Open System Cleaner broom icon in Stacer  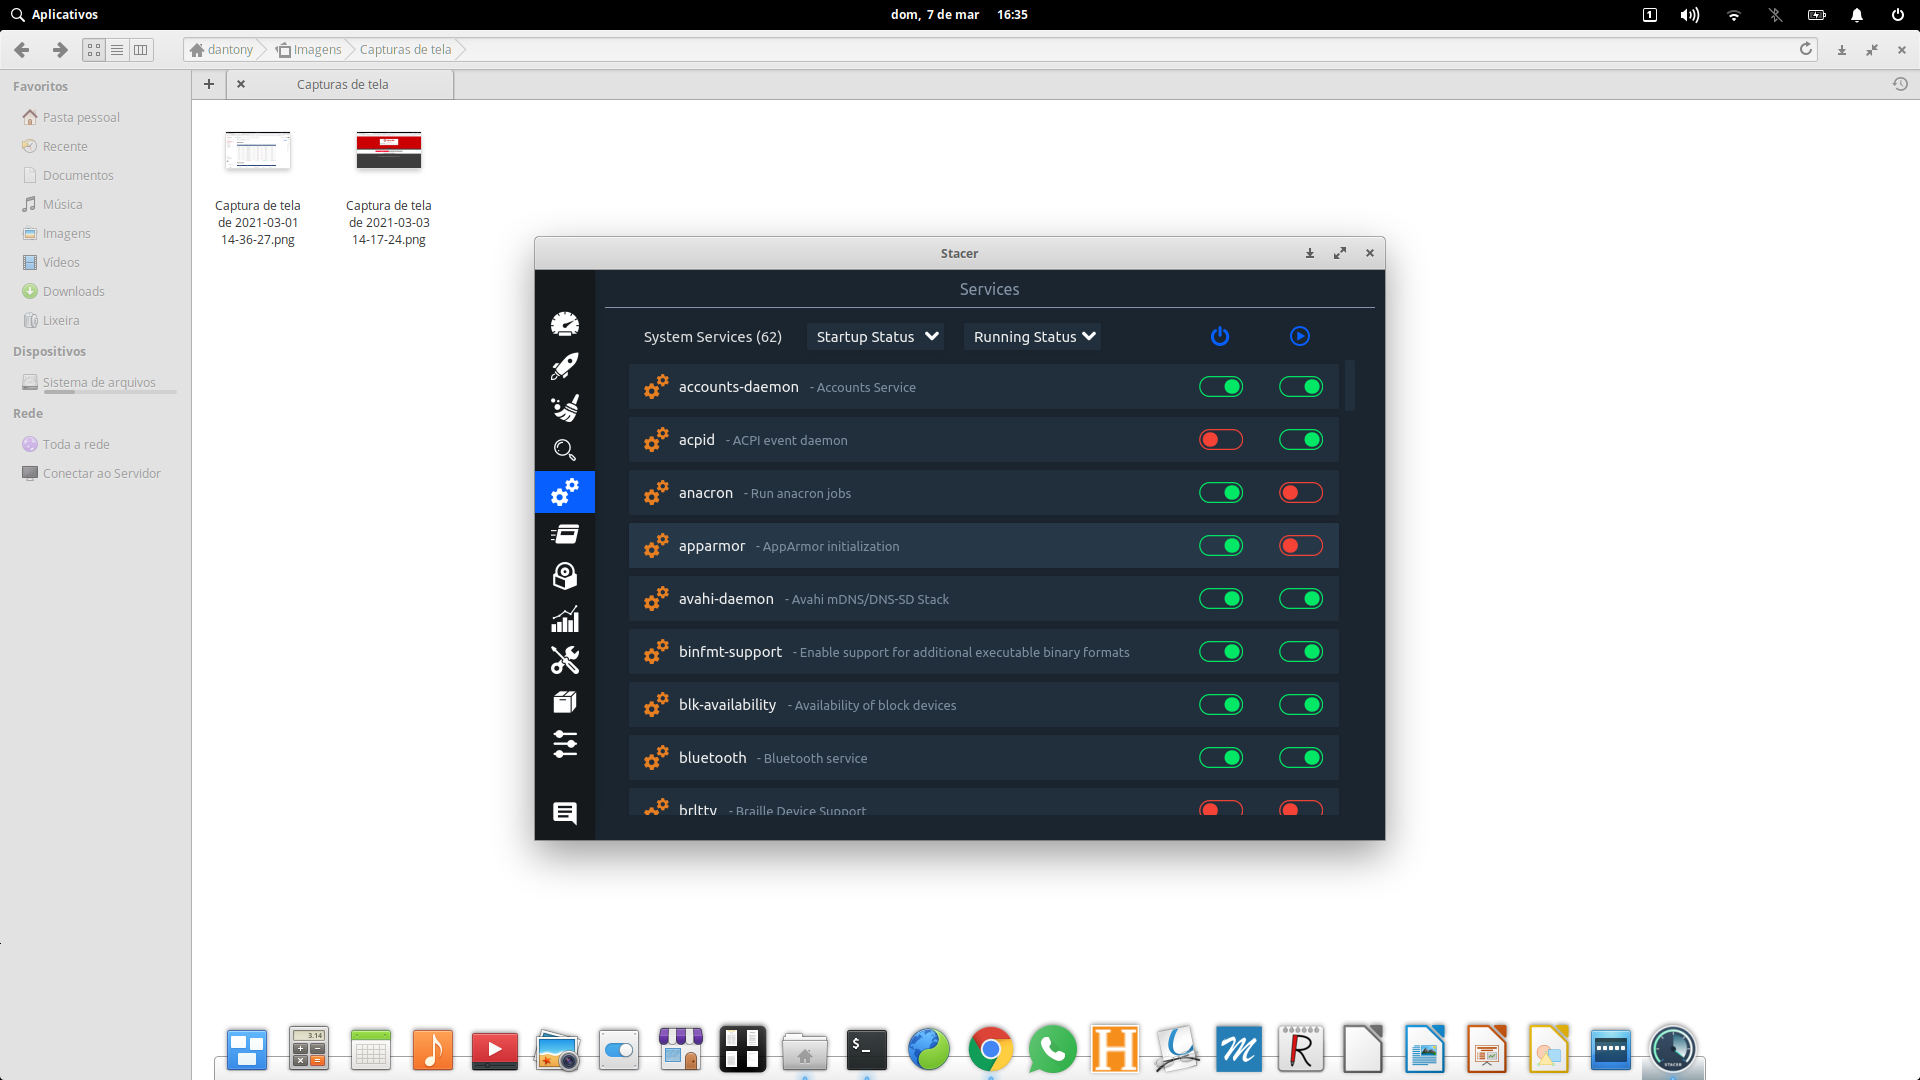point(565,408)
